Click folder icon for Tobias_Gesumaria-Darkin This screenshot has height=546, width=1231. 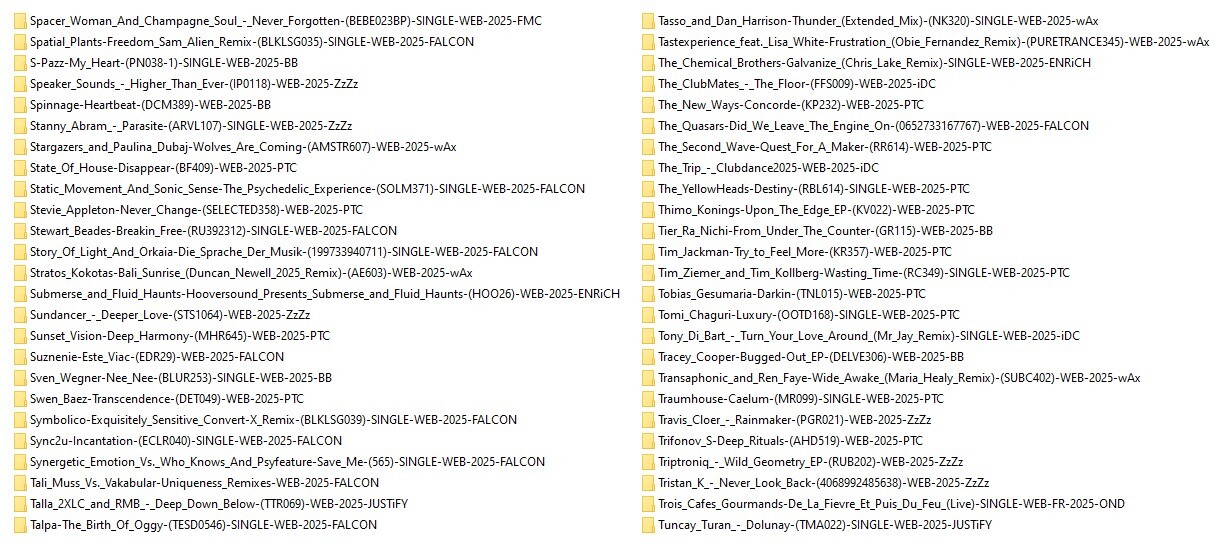pyautogui.click(x=647, y=293)
